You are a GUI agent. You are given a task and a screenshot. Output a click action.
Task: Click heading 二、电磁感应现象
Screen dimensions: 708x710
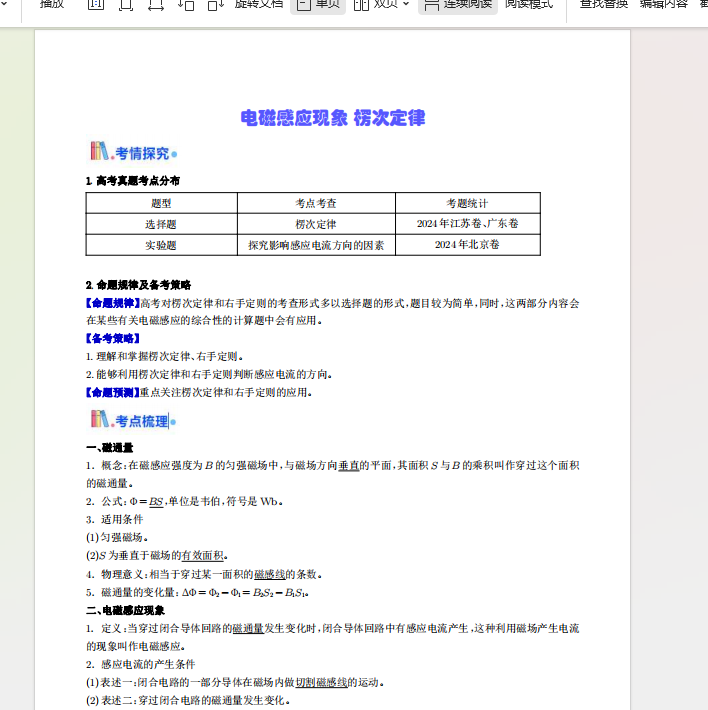[125, 610]
